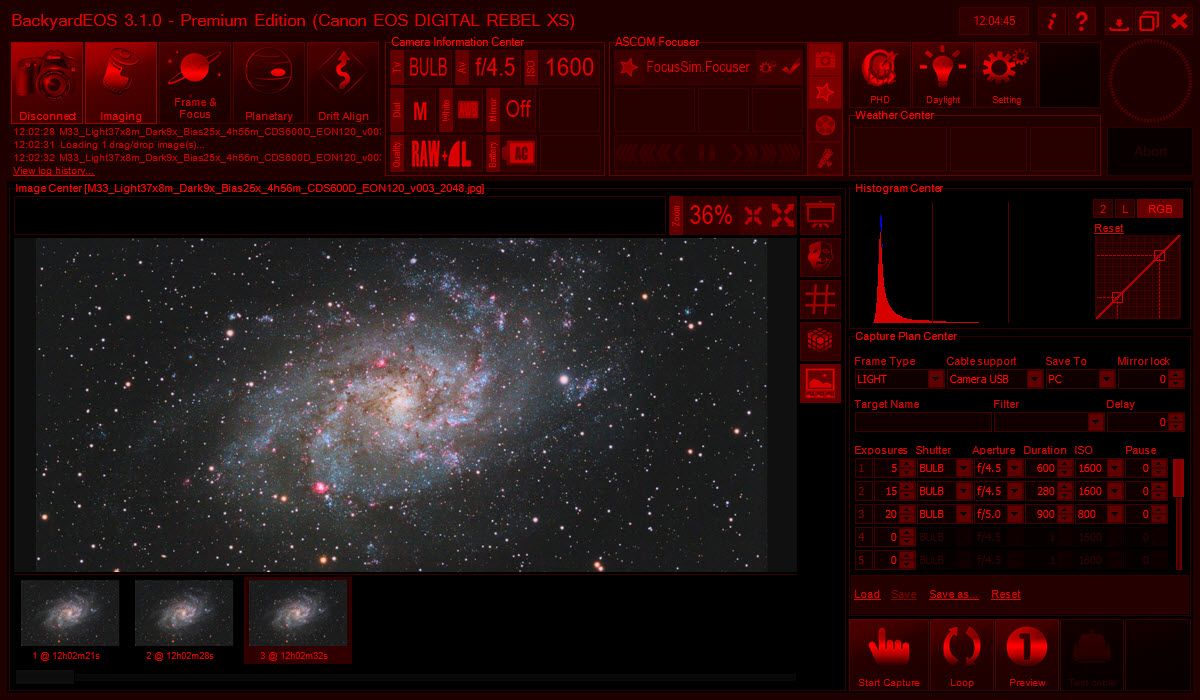1200x700 pixels.
Task: Click the ASCOM telescope icon in sidebar
Action: (x=825, y=157)
